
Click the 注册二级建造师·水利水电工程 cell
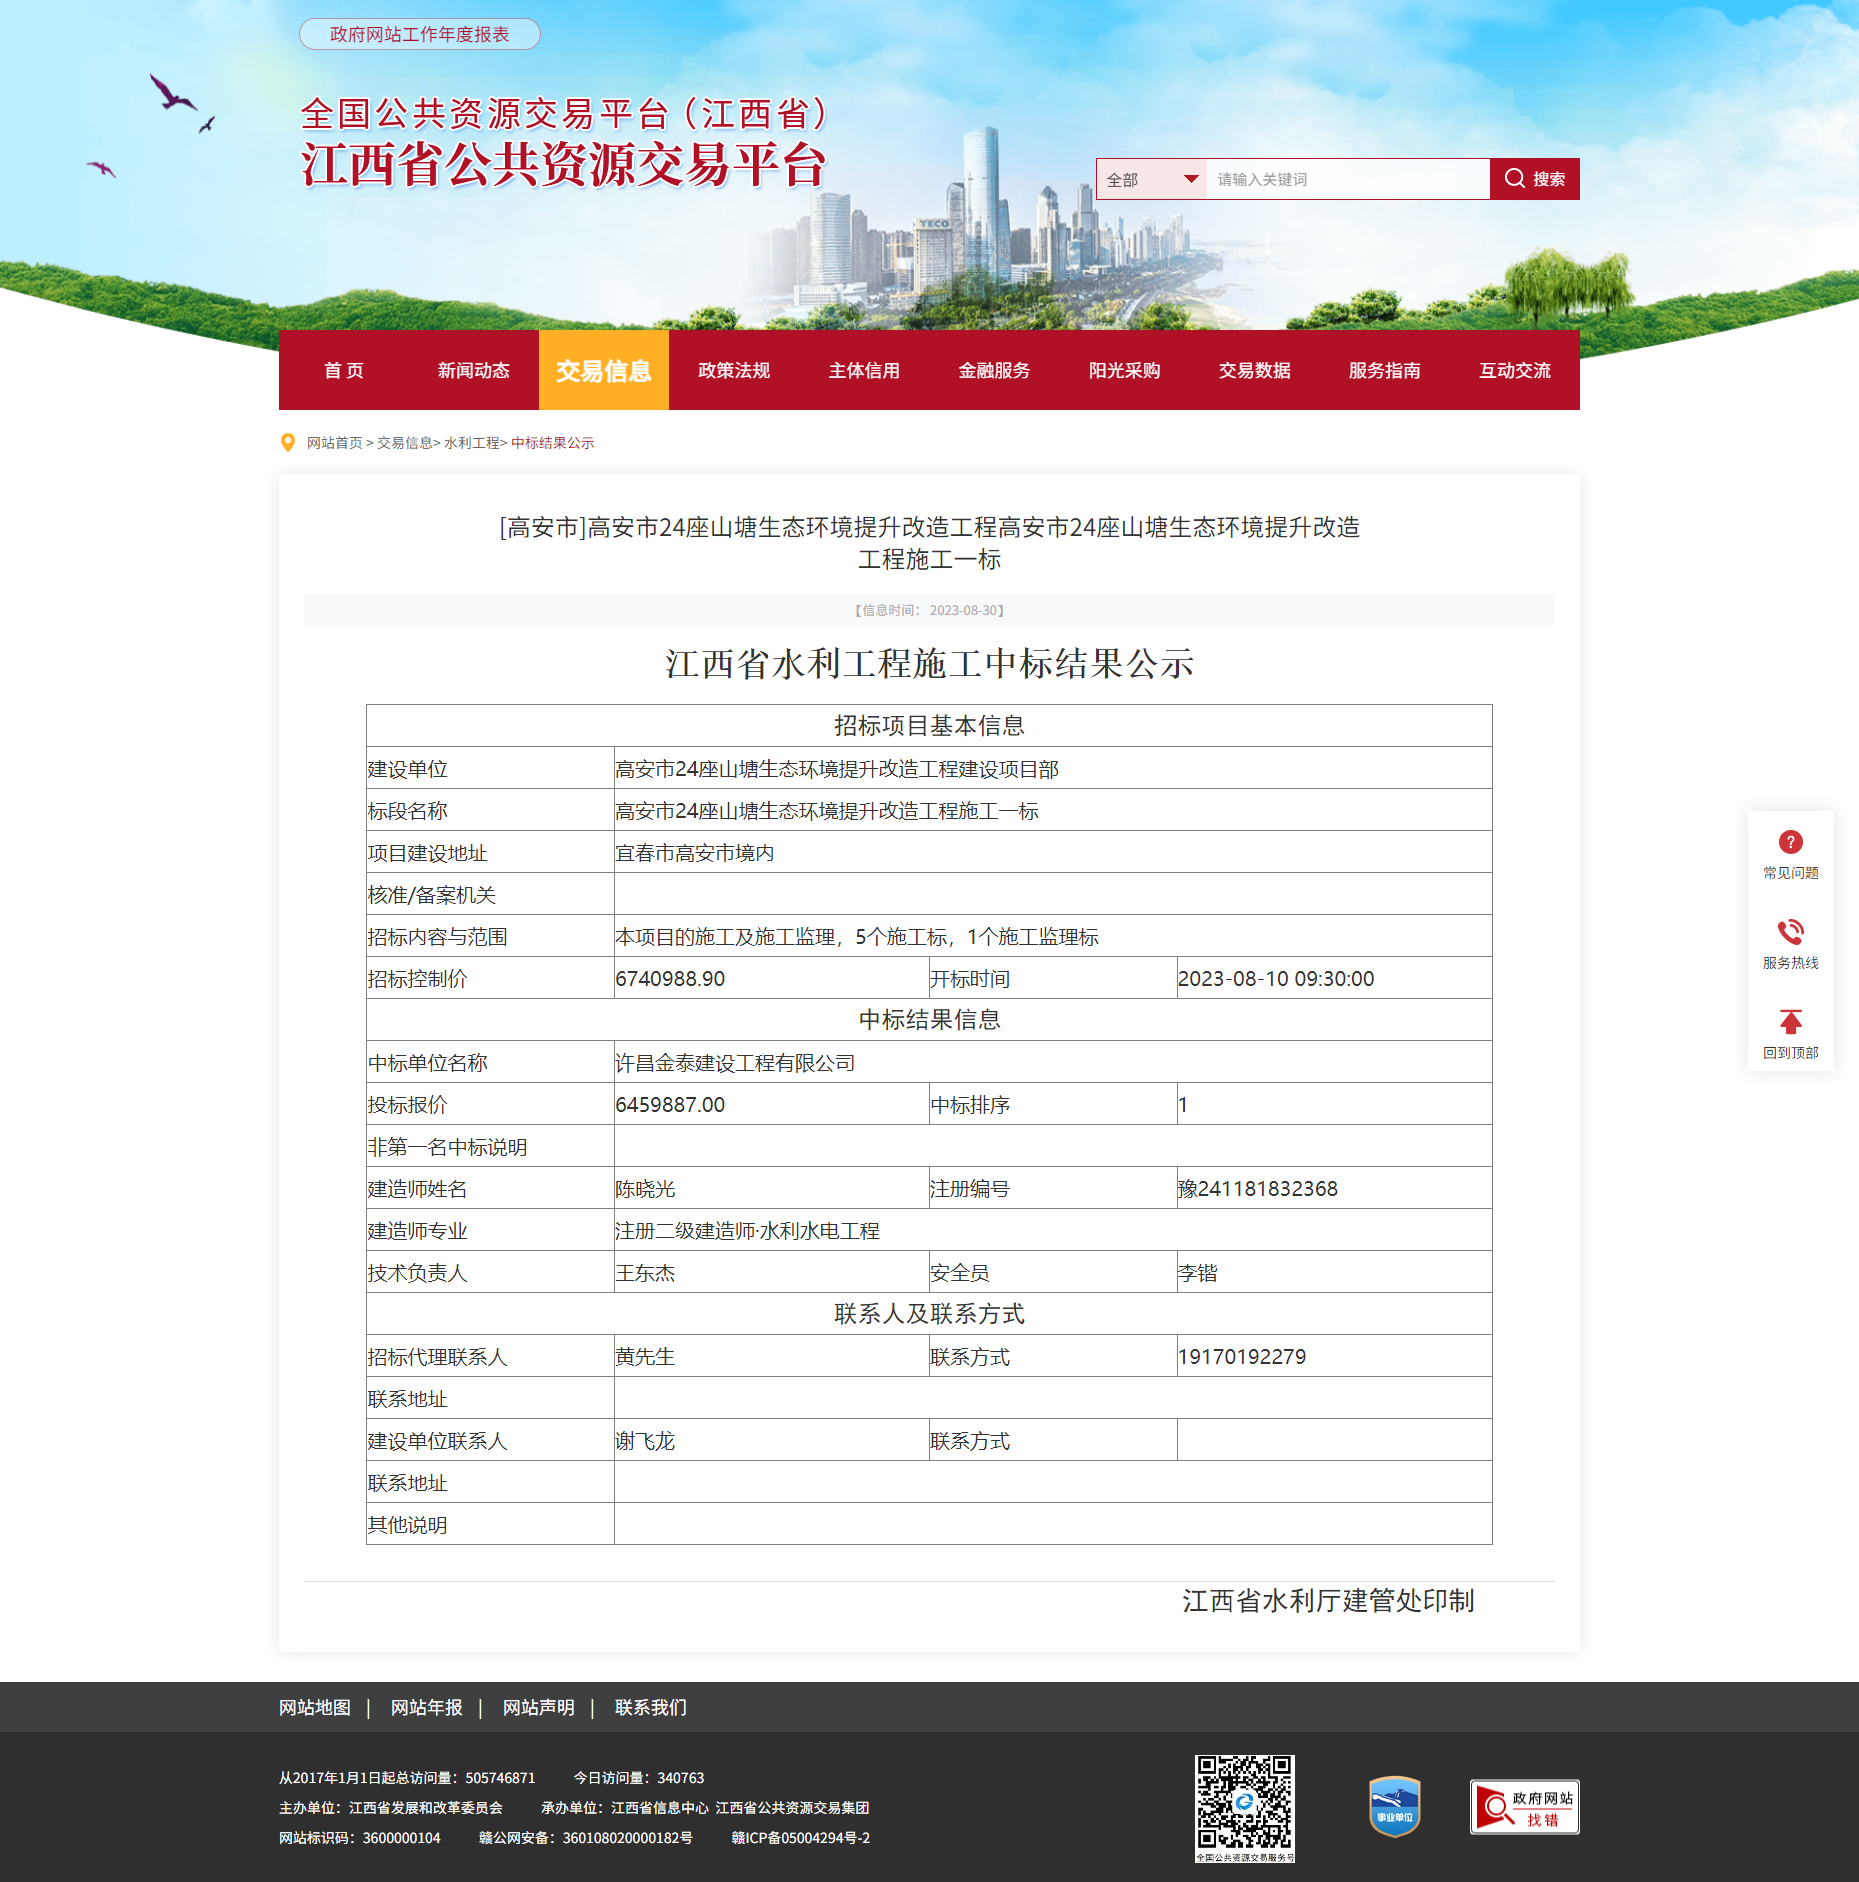pyautogui.click(x=1052, y=1230)
